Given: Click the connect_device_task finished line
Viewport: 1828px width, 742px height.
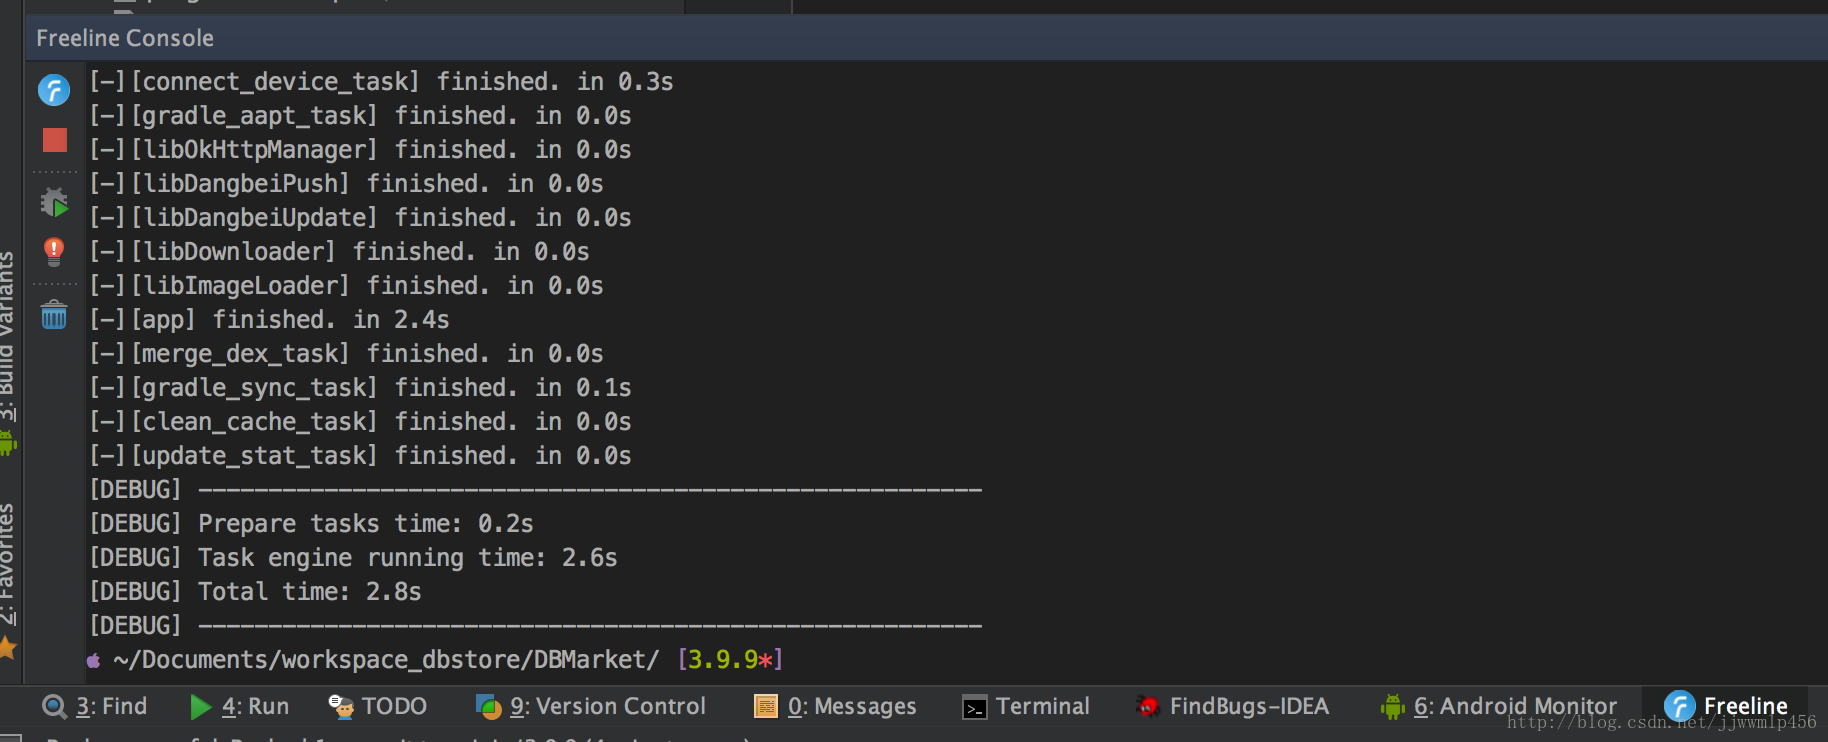Looking at the screenshot, I should pyautogui.click(x=381, y=82).
